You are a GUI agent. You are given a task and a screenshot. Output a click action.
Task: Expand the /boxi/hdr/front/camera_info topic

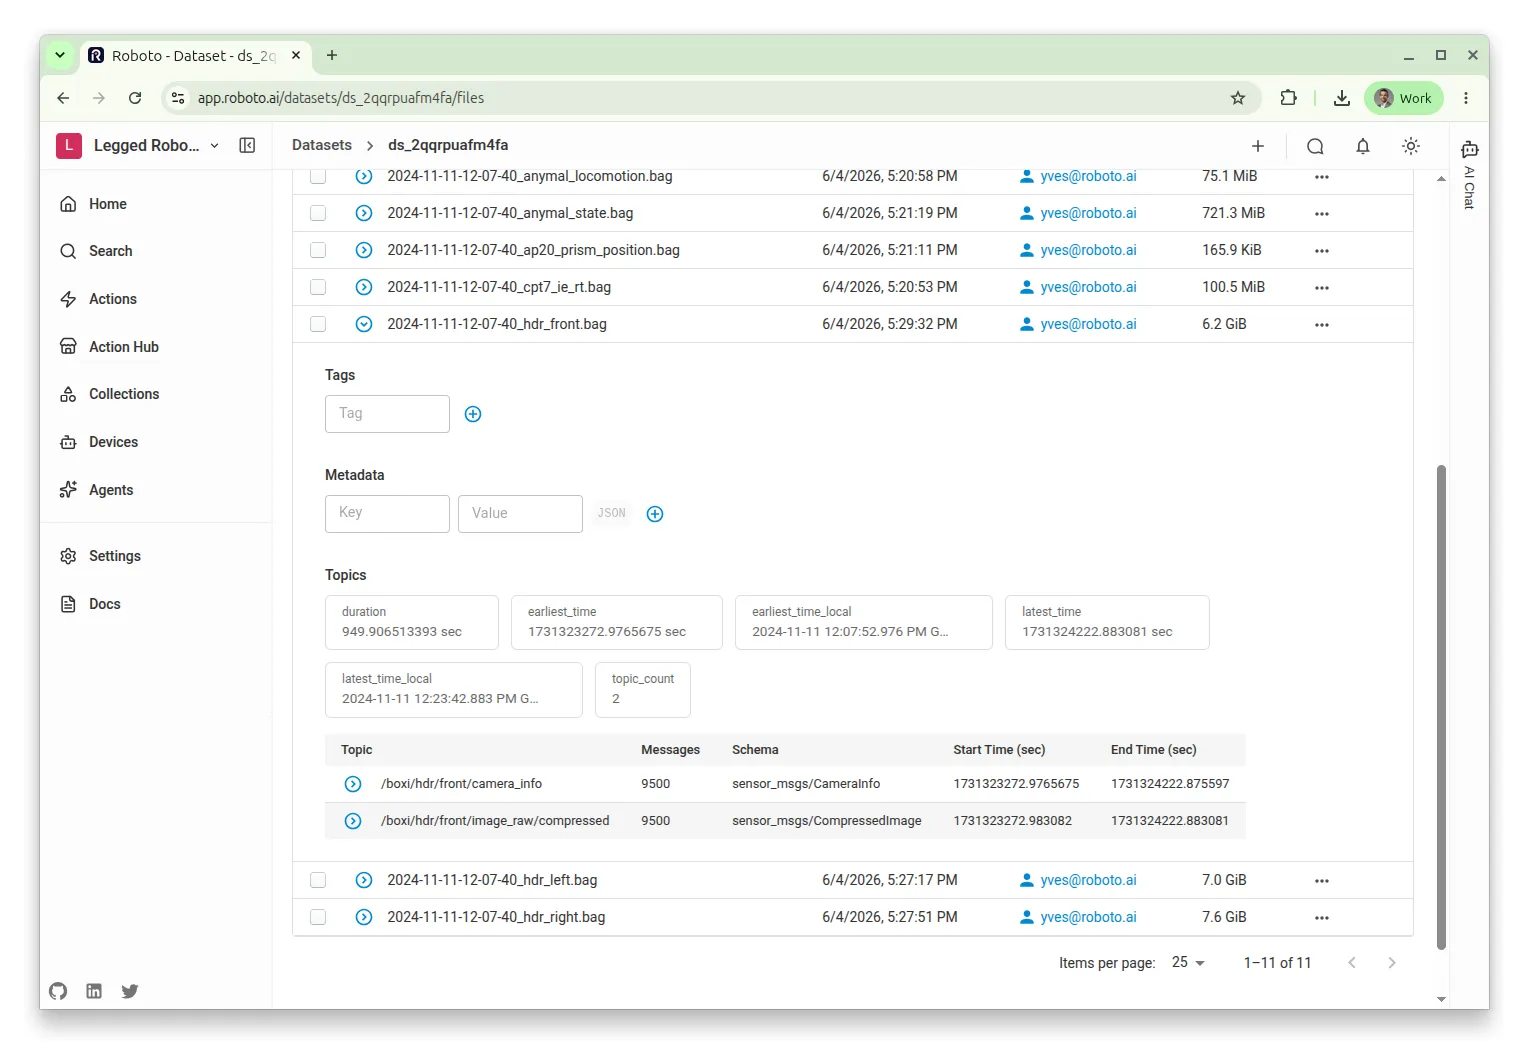[x=353, y=784]
